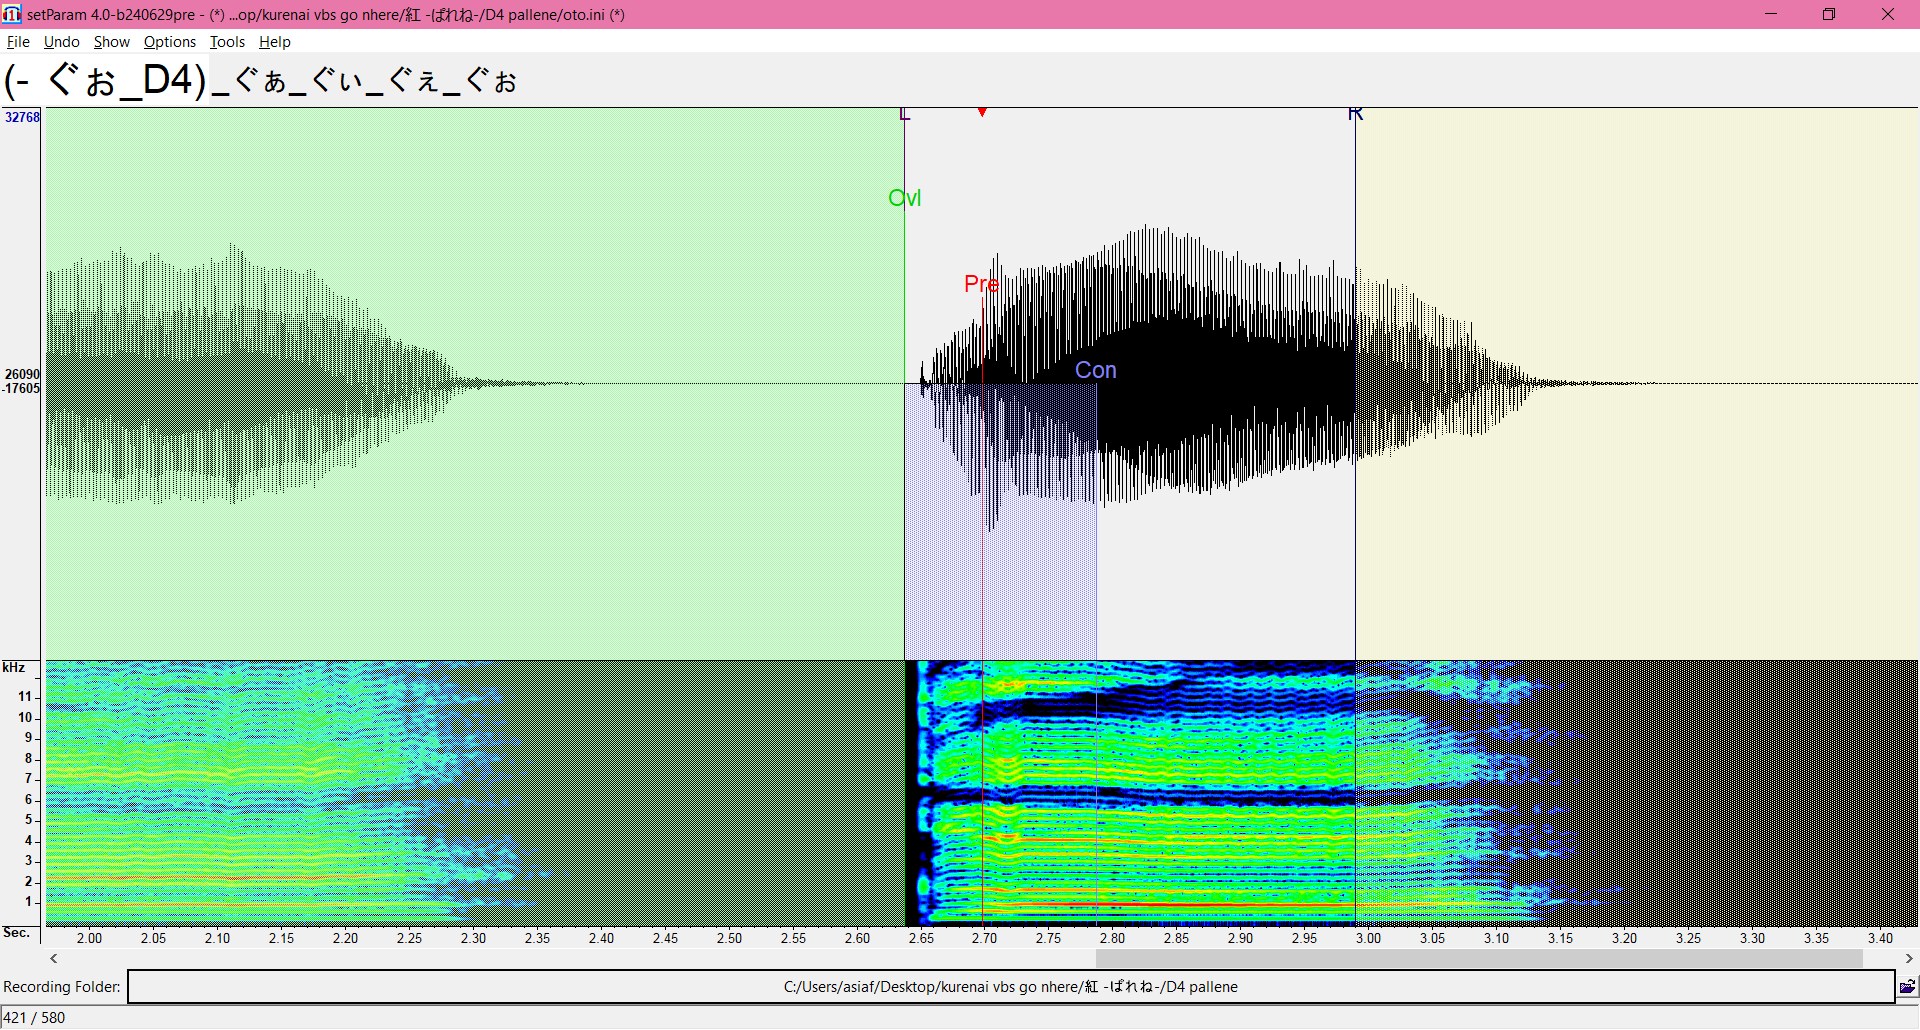The image size is (1920, 1030).
Task: Click the green Ovl overlap label
Action: pos(904,198)
